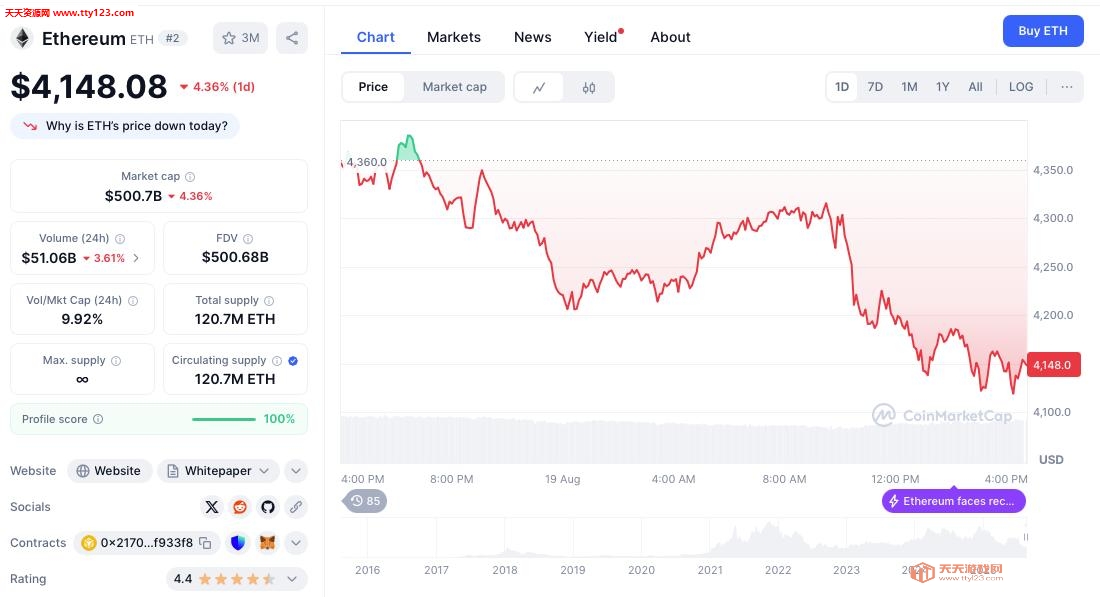Toggle chart to Market cap view
Screen dimensions: 1100x597
pos(454,87)
